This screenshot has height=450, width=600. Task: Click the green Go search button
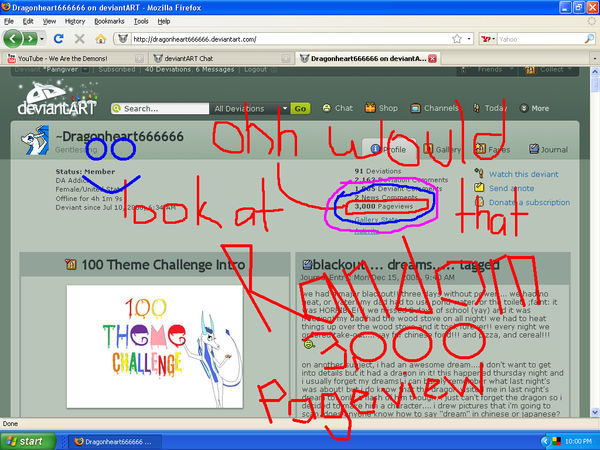coord(300,109)
